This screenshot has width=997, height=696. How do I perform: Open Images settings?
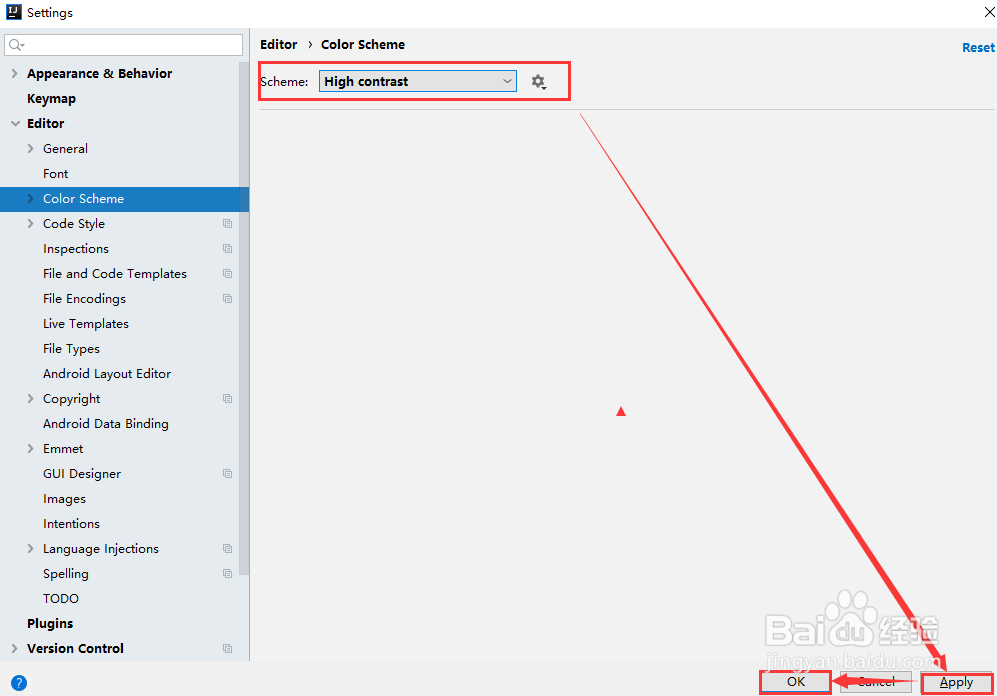(64, 499)
